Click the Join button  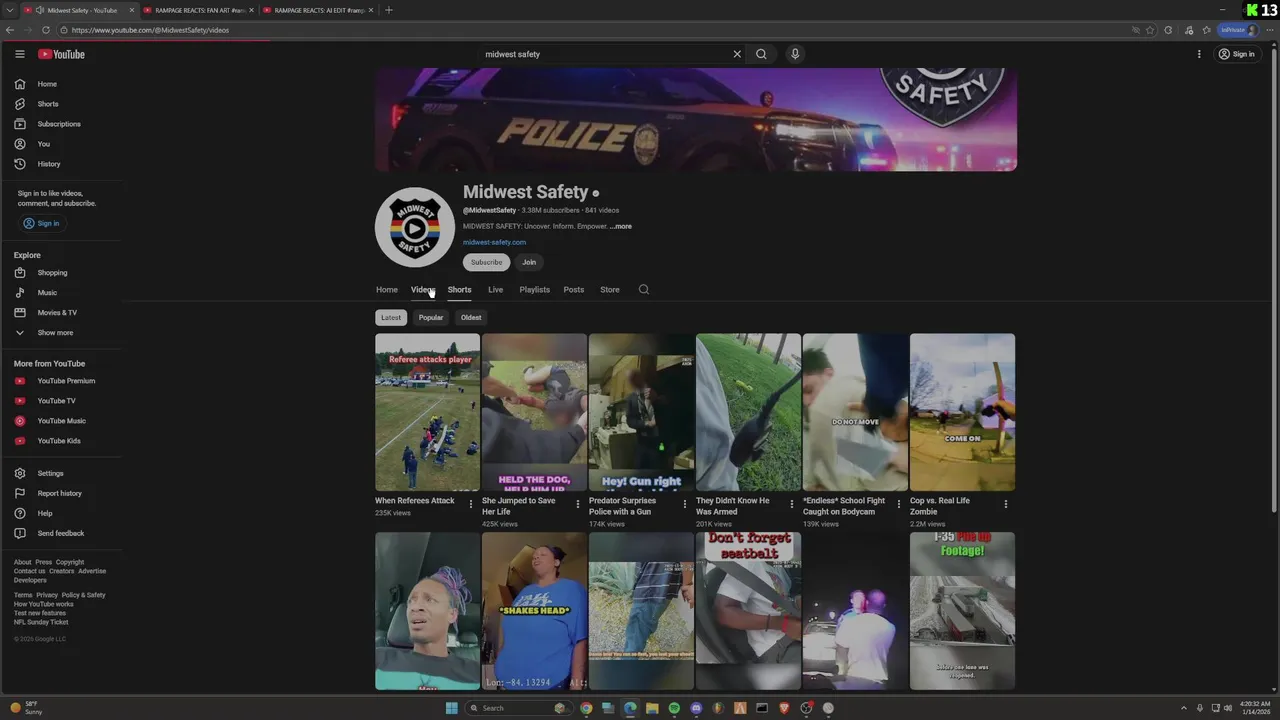[x=529, y=262]
